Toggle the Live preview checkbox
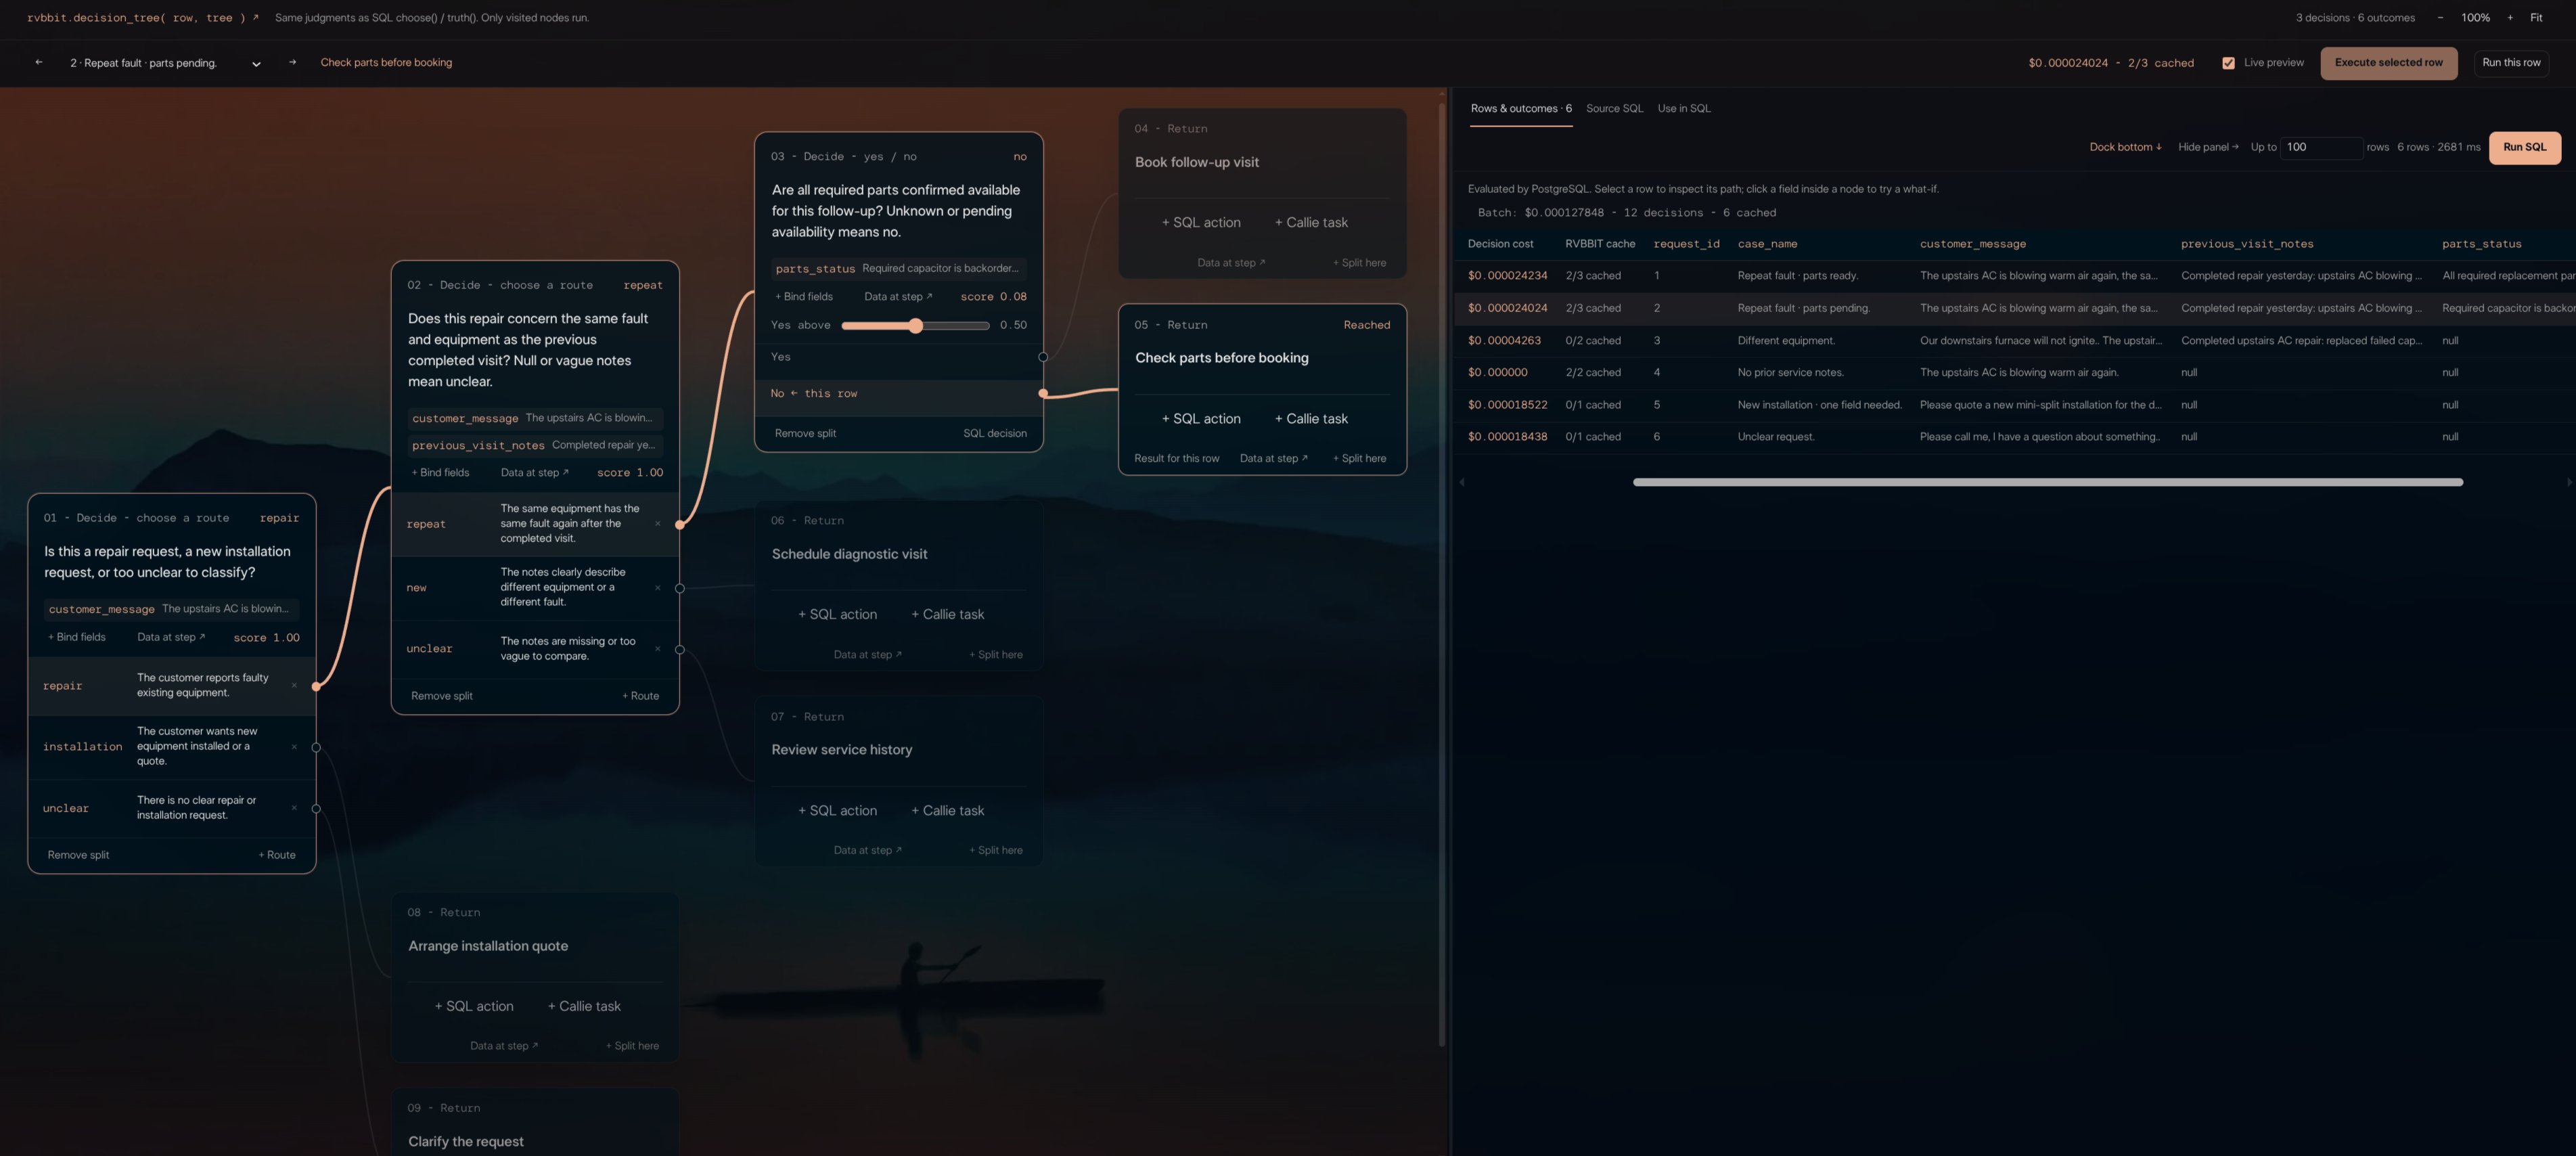 2228,63
